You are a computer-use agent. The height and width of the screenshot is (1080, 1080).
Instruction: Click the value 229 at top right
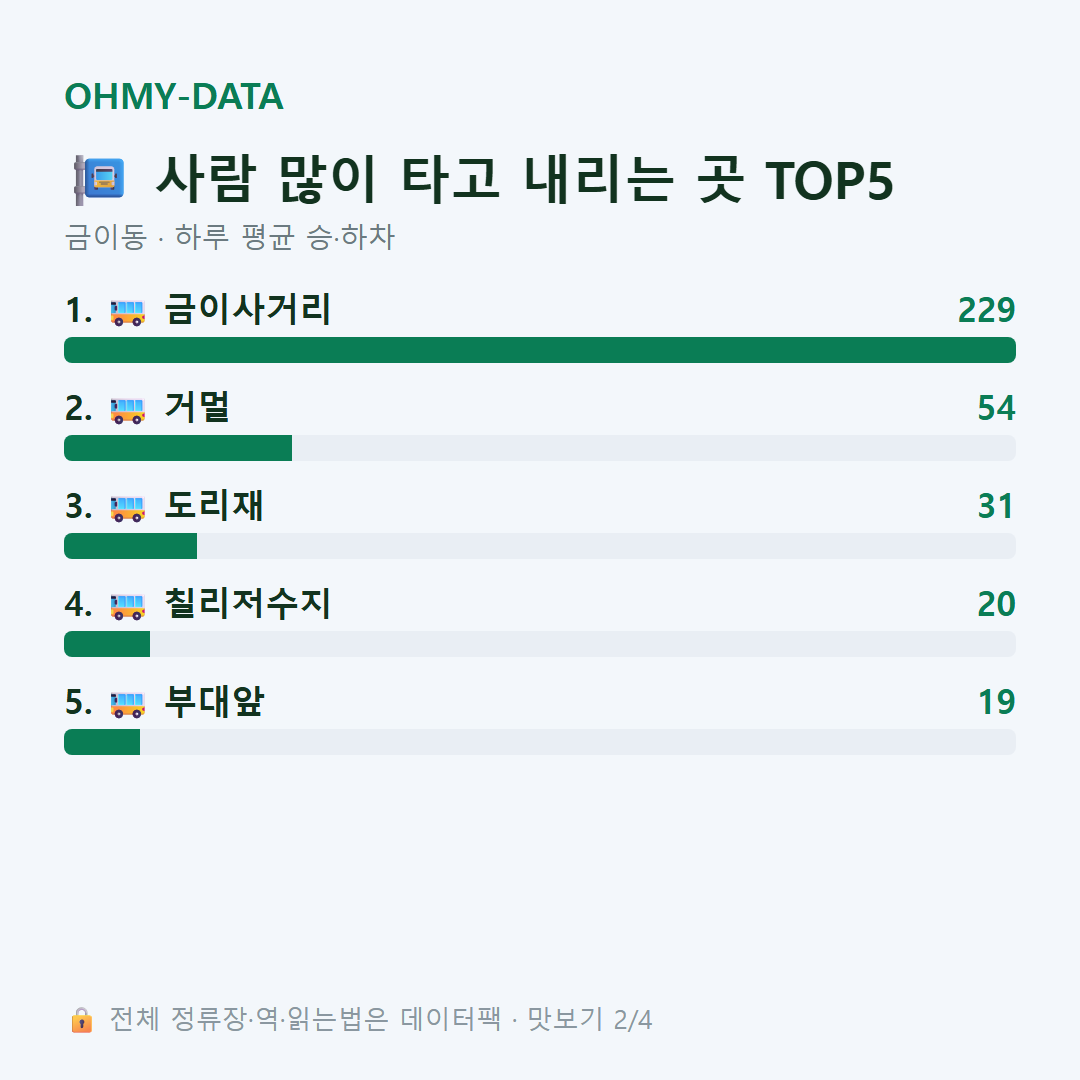(x=986, y=310)
